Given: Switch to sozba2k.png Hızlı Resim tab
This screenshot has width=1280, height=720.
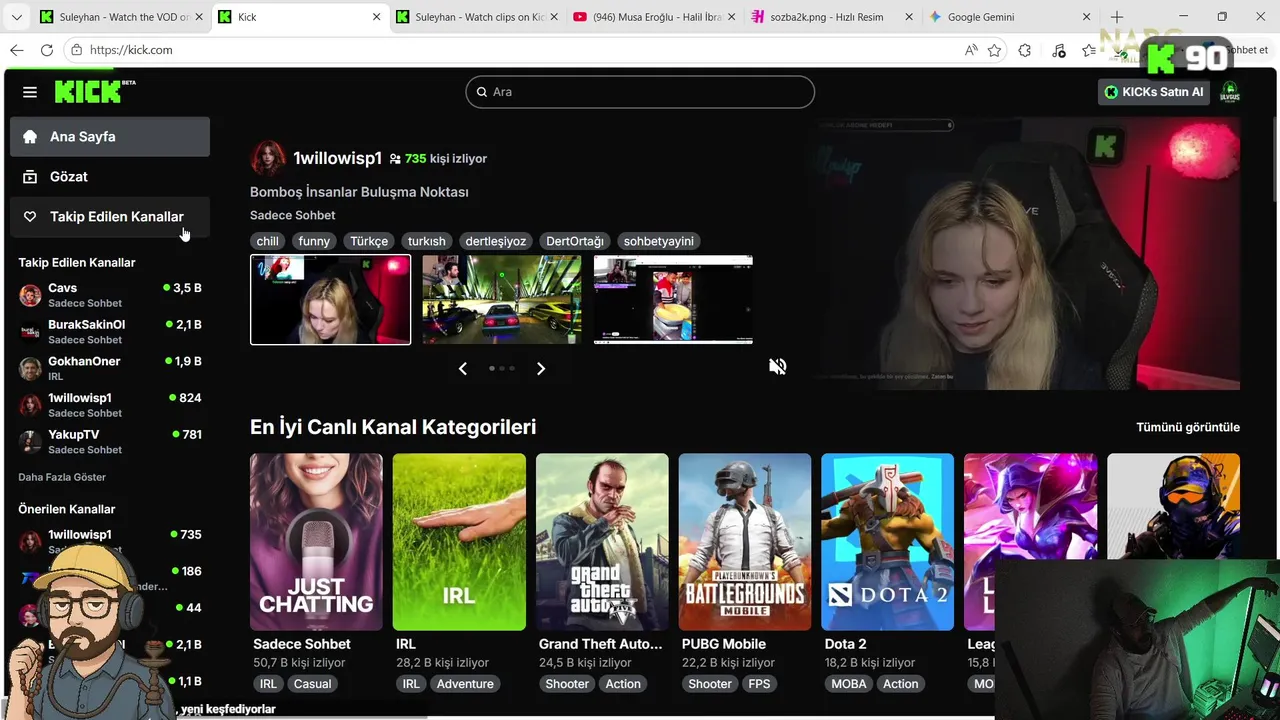Looking at the screenshot, I should 832,17.
